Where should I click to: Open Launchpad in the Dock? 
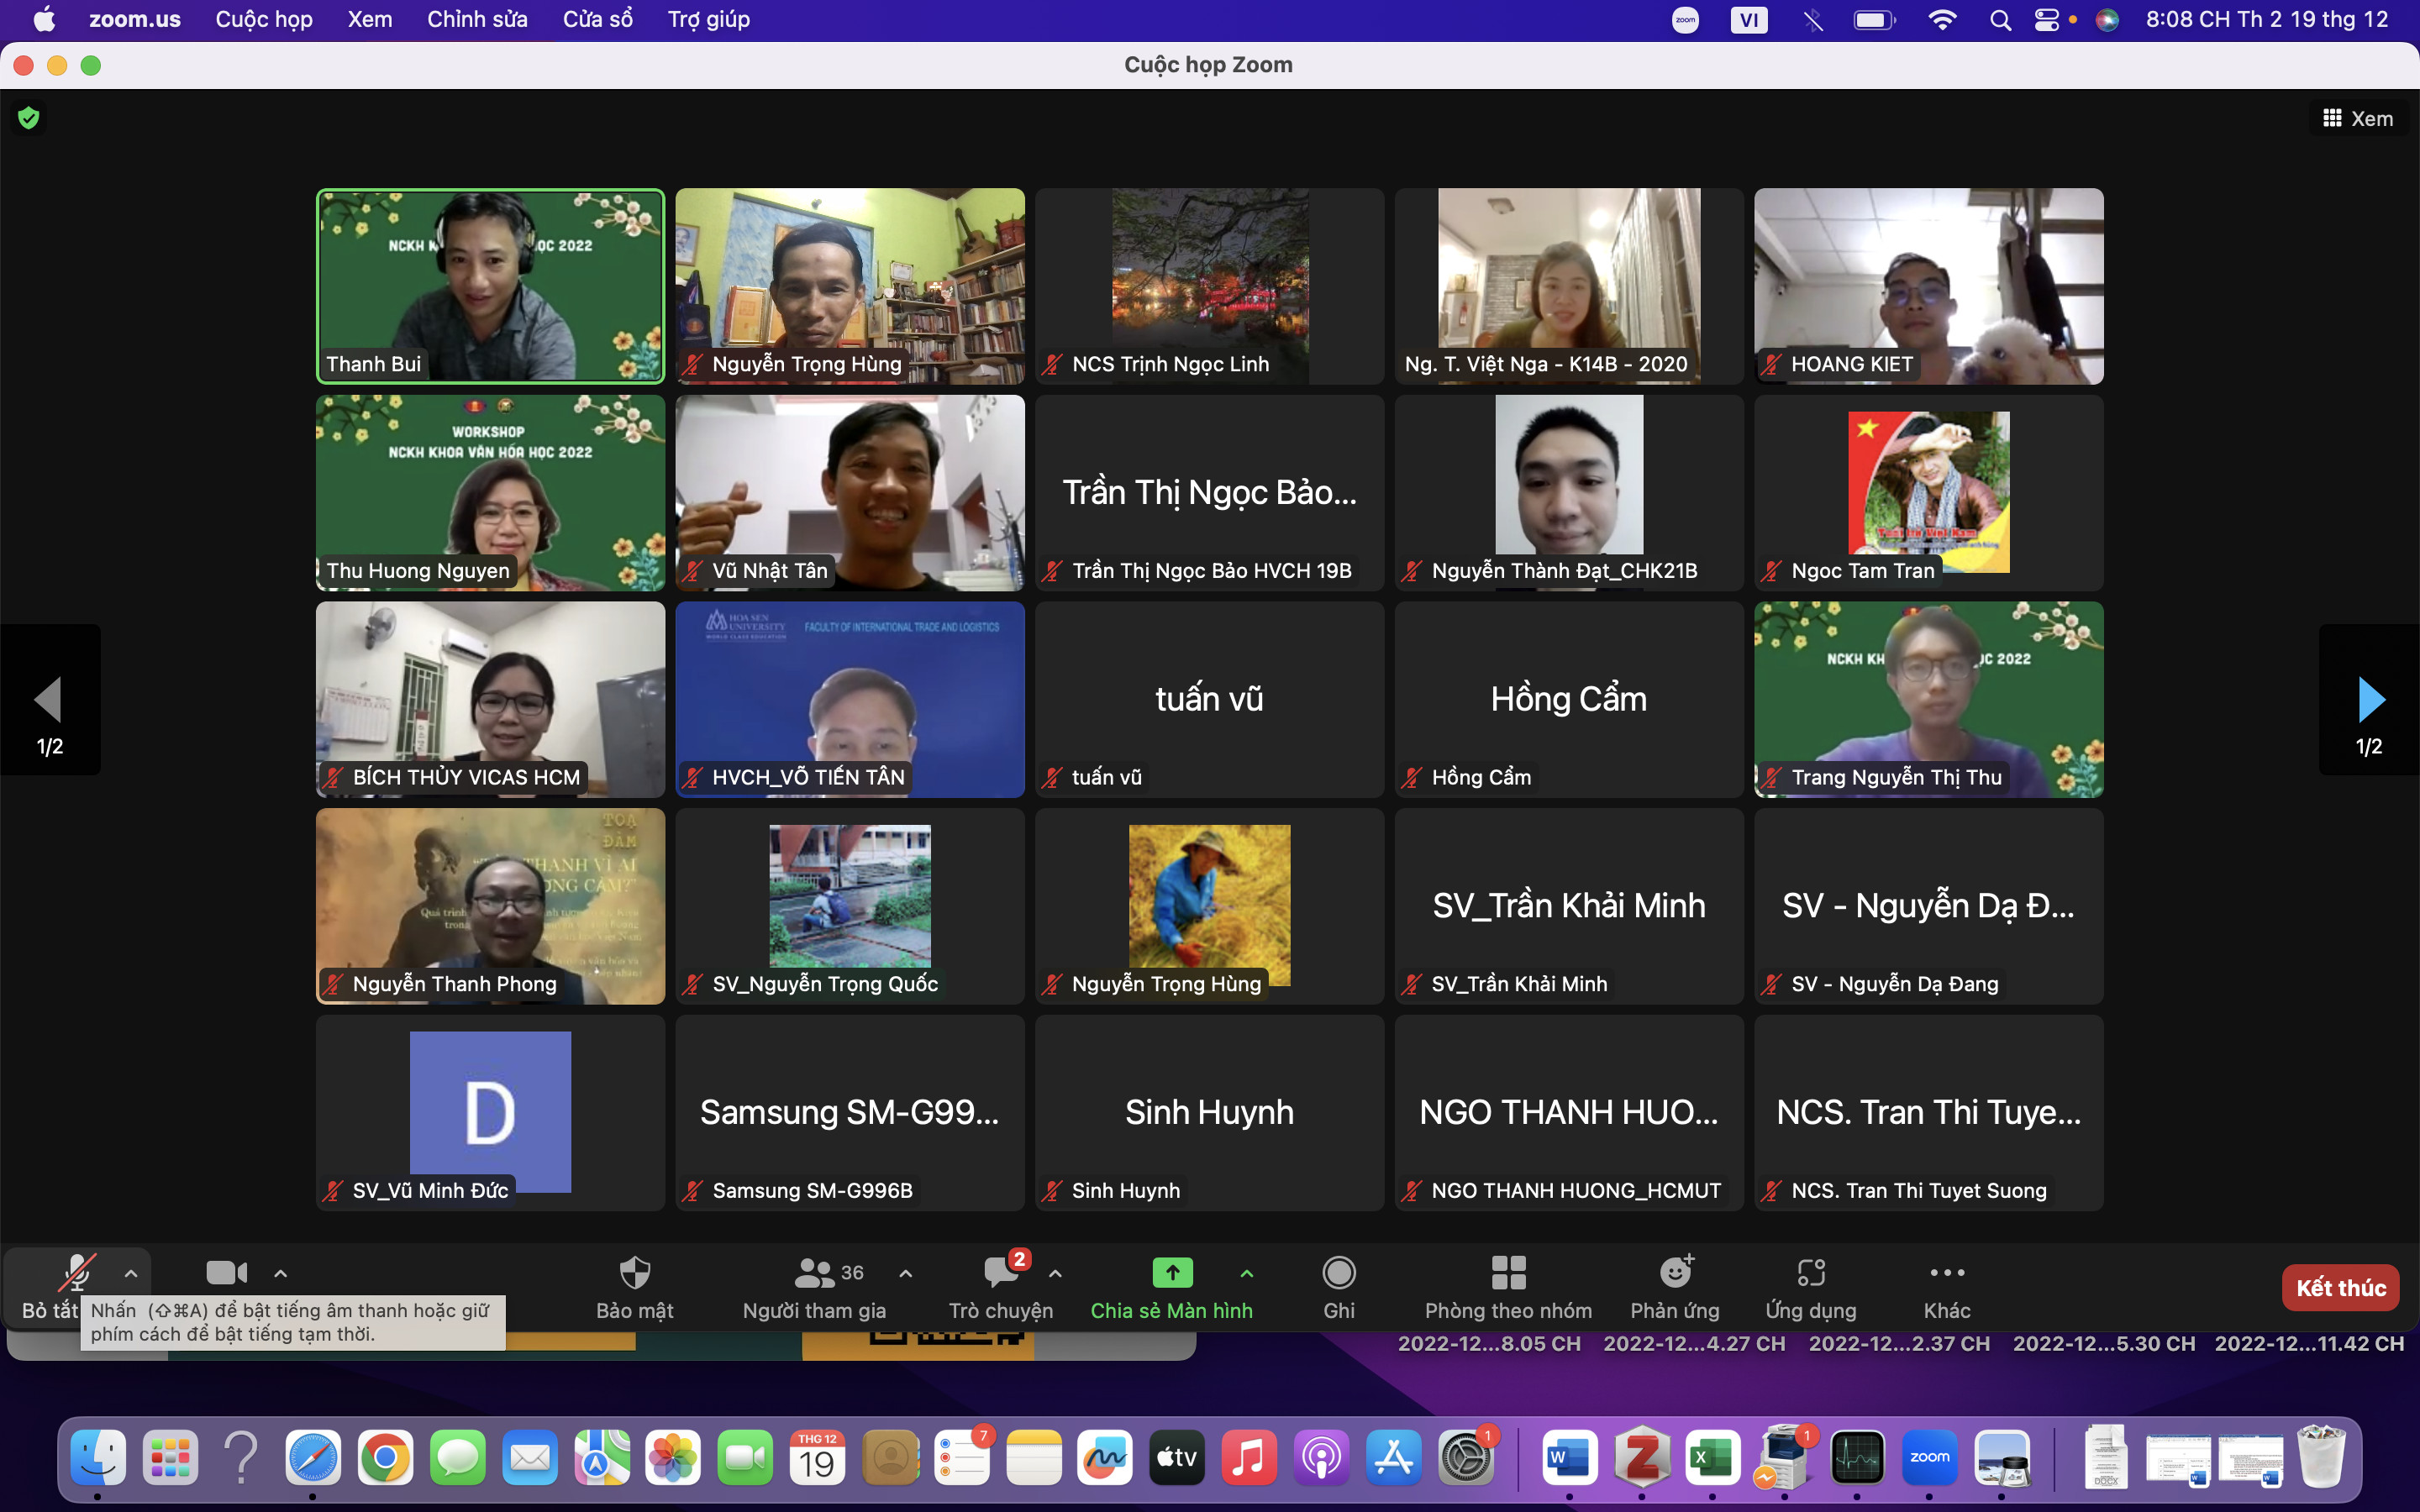coord(170,1457)
